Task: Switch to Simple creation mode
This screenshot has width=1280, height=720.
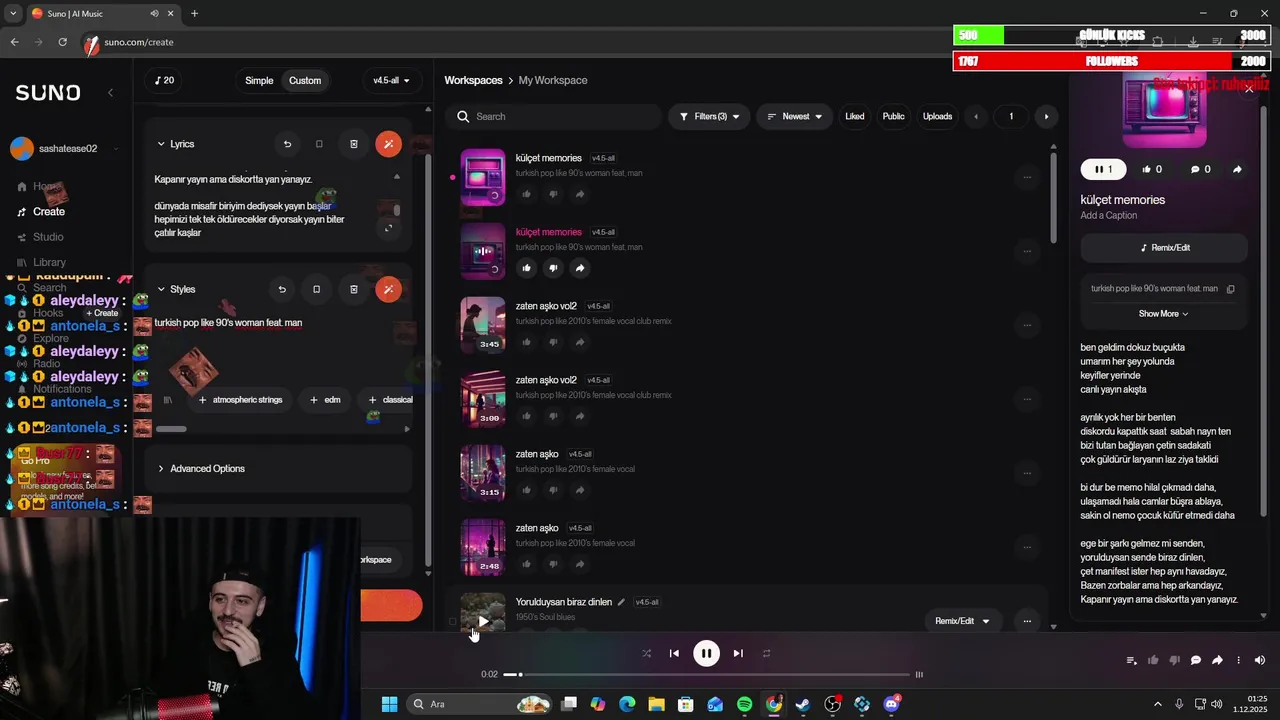Action: (x=259, y=81)
